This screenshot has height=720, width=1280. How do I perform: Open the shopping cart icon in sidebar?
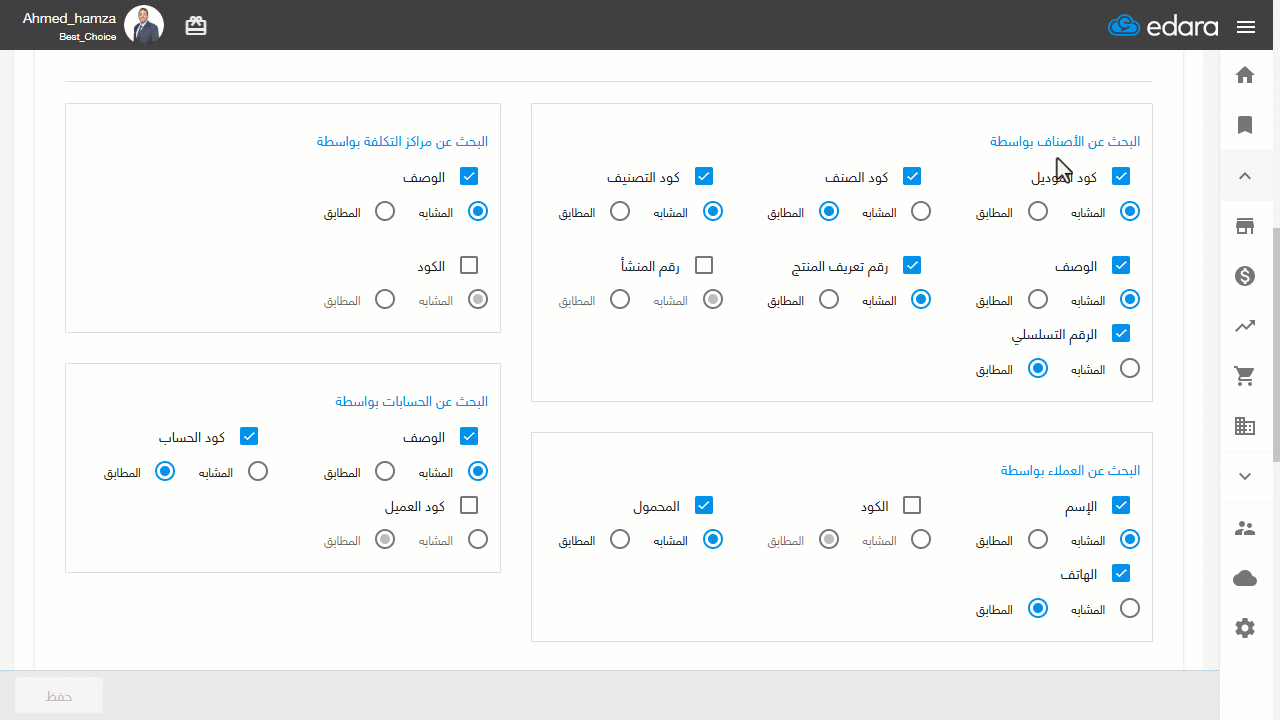[1245, 376]
